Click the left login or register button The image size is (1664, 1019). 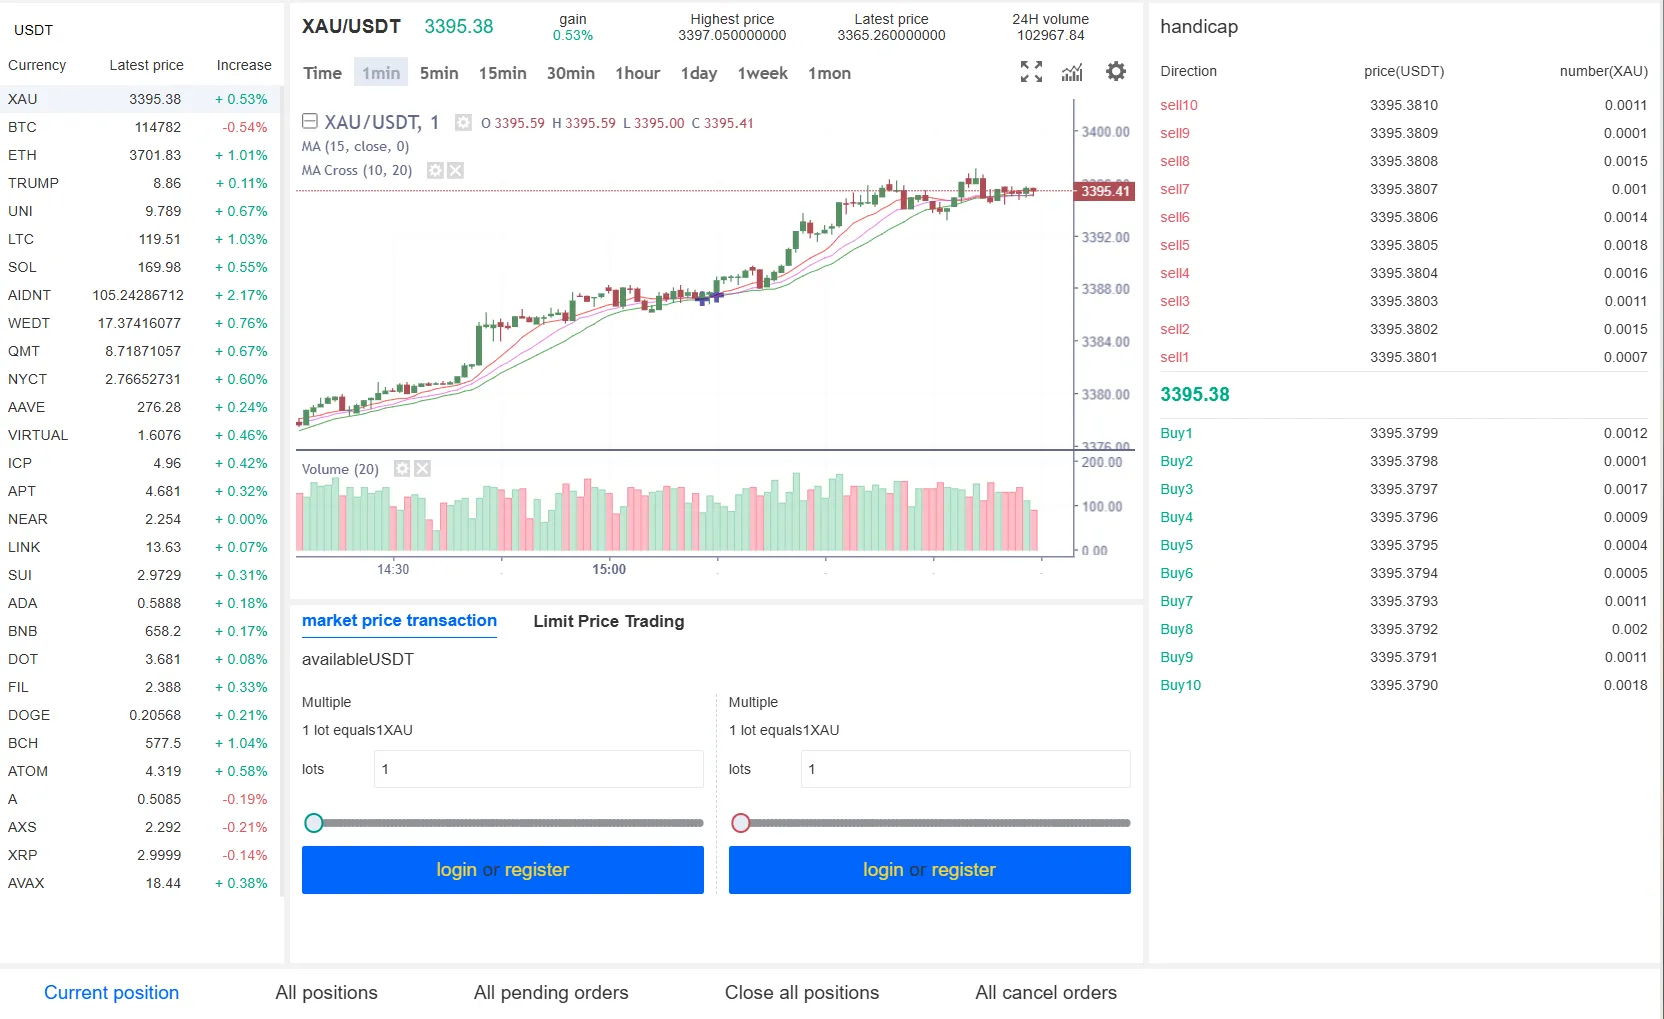click(502, 870)
